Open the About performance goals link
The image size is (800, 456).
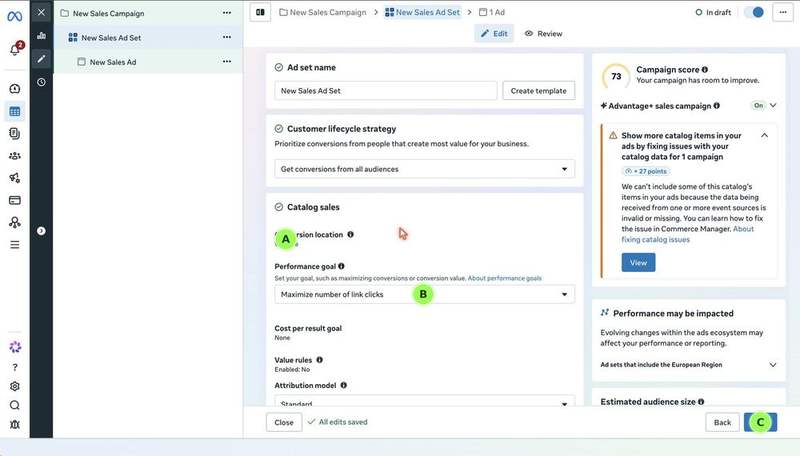[505, 278]
